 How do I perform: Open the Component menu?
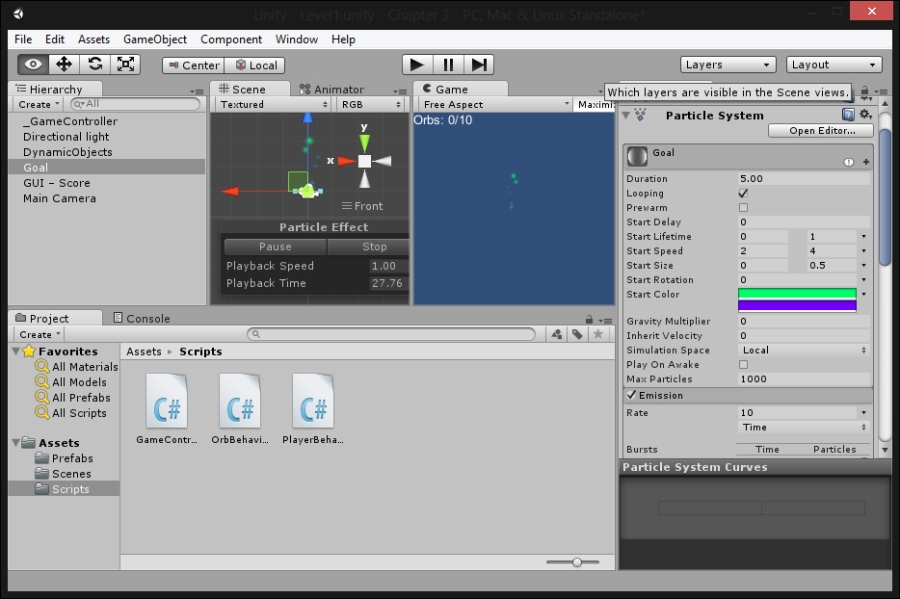231,39
